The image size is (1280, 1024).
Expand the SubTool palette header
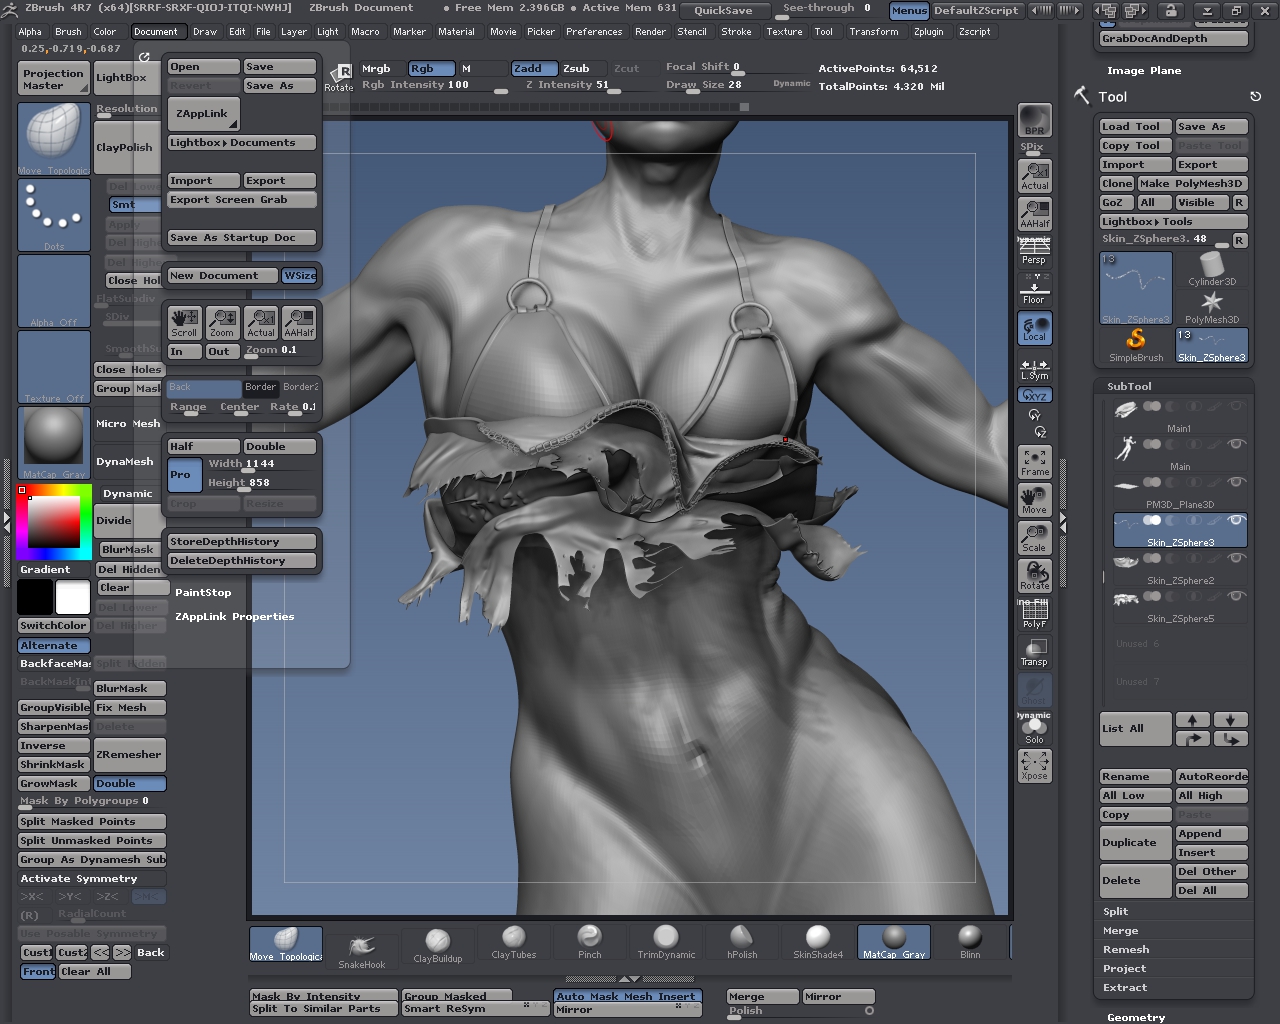pos(1129,386)
